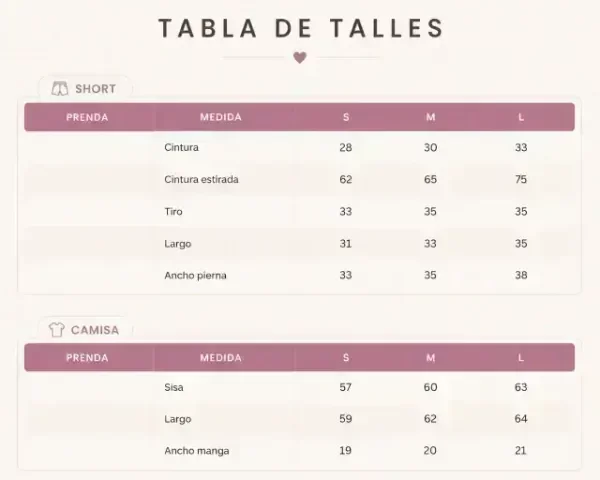Click the Tiro measurement label
Screen dimensions: 600x480
coord(173,211)
